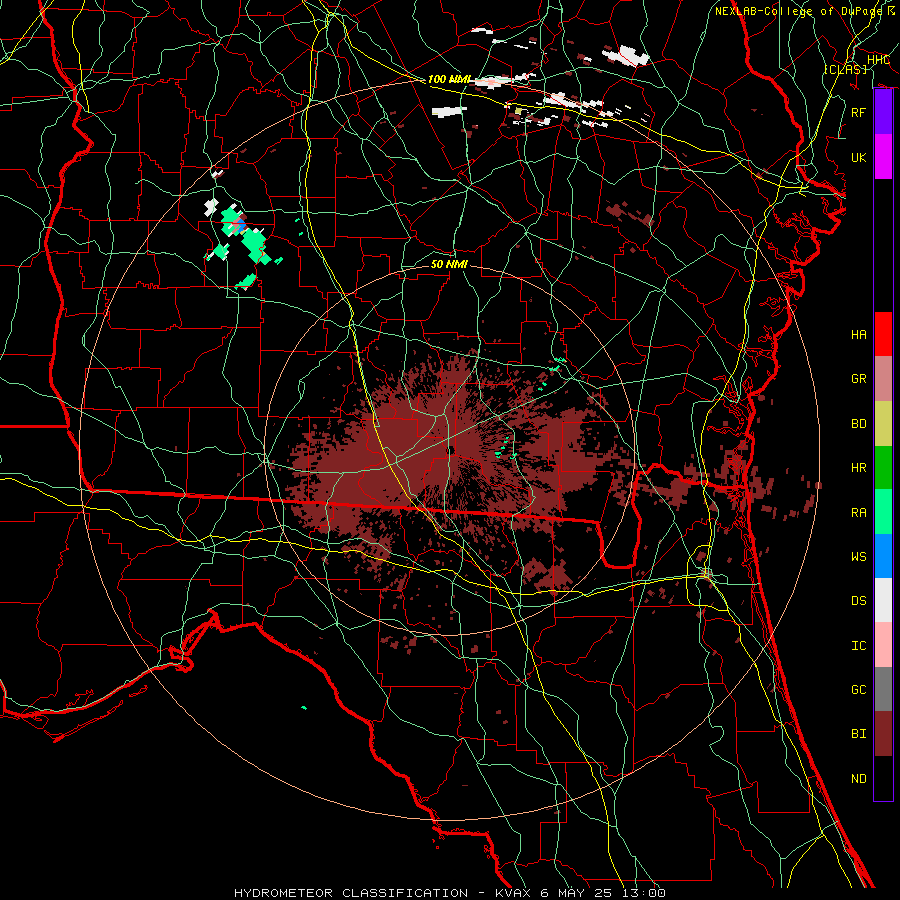Click the 'HR' legend label

(x=859, y=468)
